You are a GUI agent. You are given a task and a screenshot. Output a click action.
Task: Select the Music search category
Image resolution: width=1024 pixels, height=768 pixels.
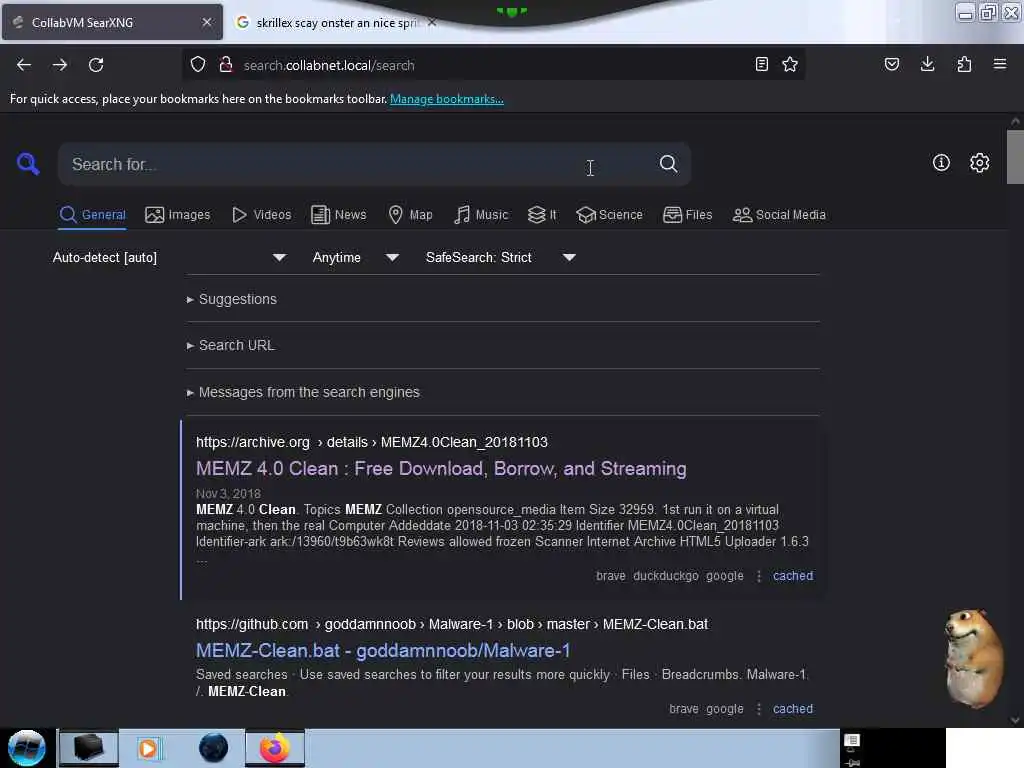click(481, 215)
